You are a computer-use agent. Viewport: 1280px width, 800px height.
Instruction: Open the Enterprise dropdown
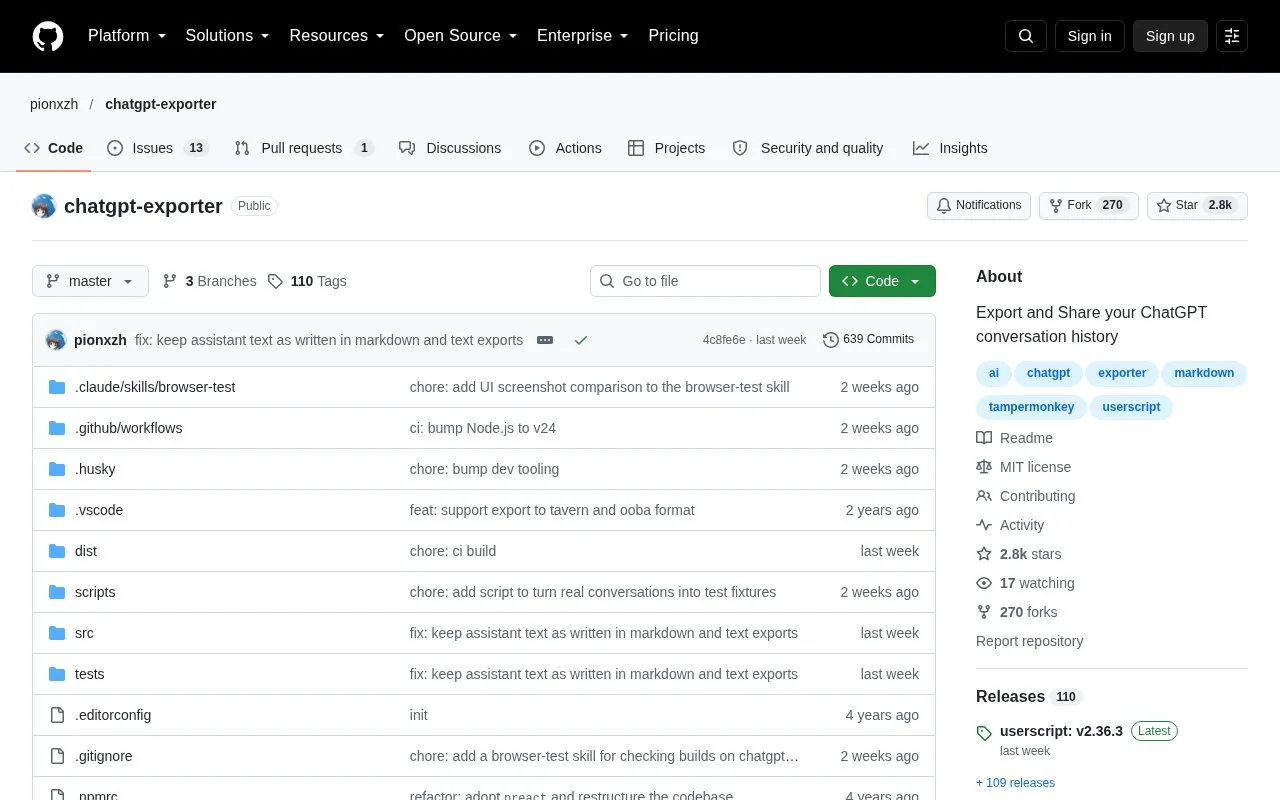coord(583,36)
